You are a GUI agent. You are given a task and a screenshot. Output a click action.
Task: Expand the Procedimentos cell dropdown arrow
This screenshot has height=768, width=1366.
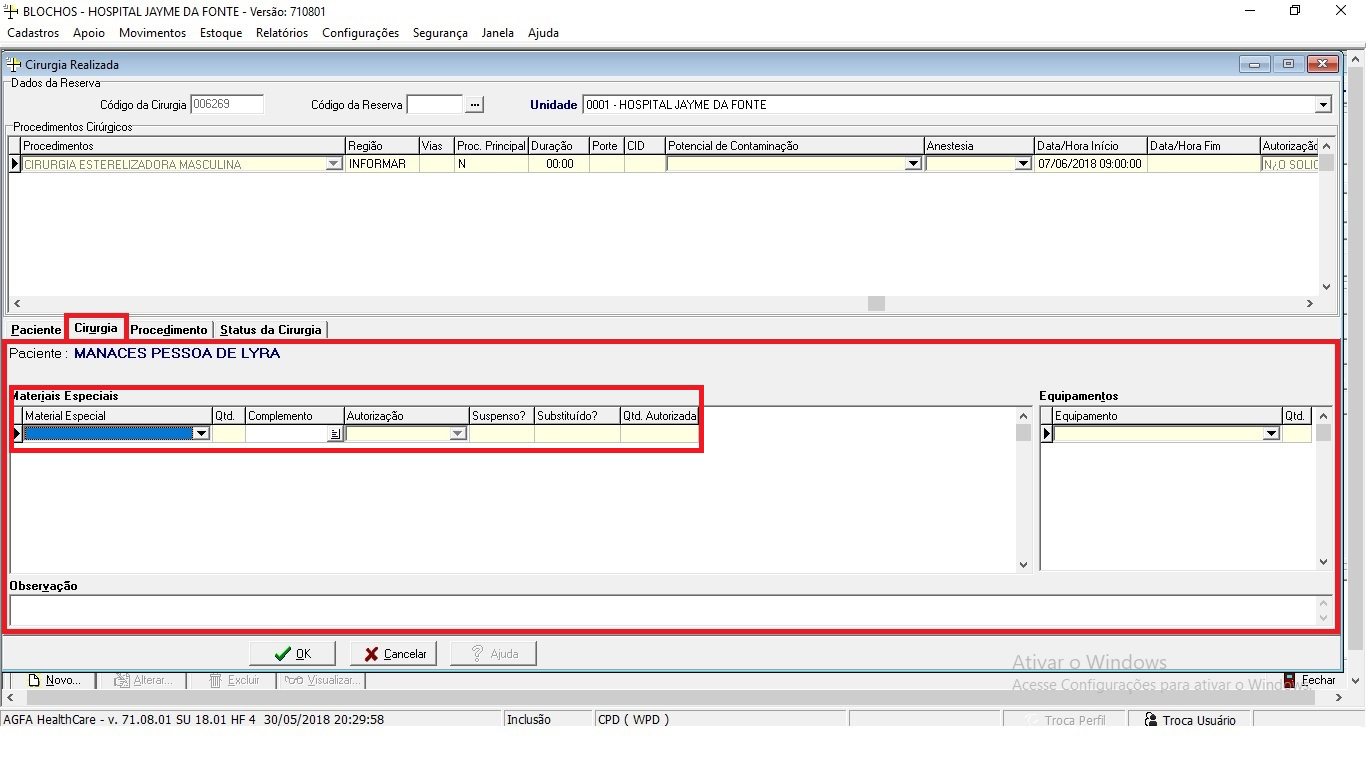(x=334, y=164)
